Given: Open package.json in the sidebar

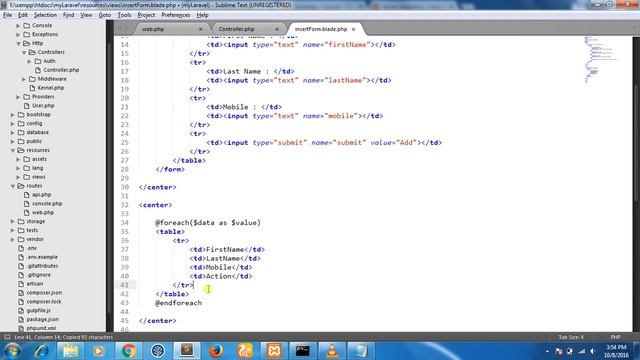Looking at the screenshot, I should (42, 320).
